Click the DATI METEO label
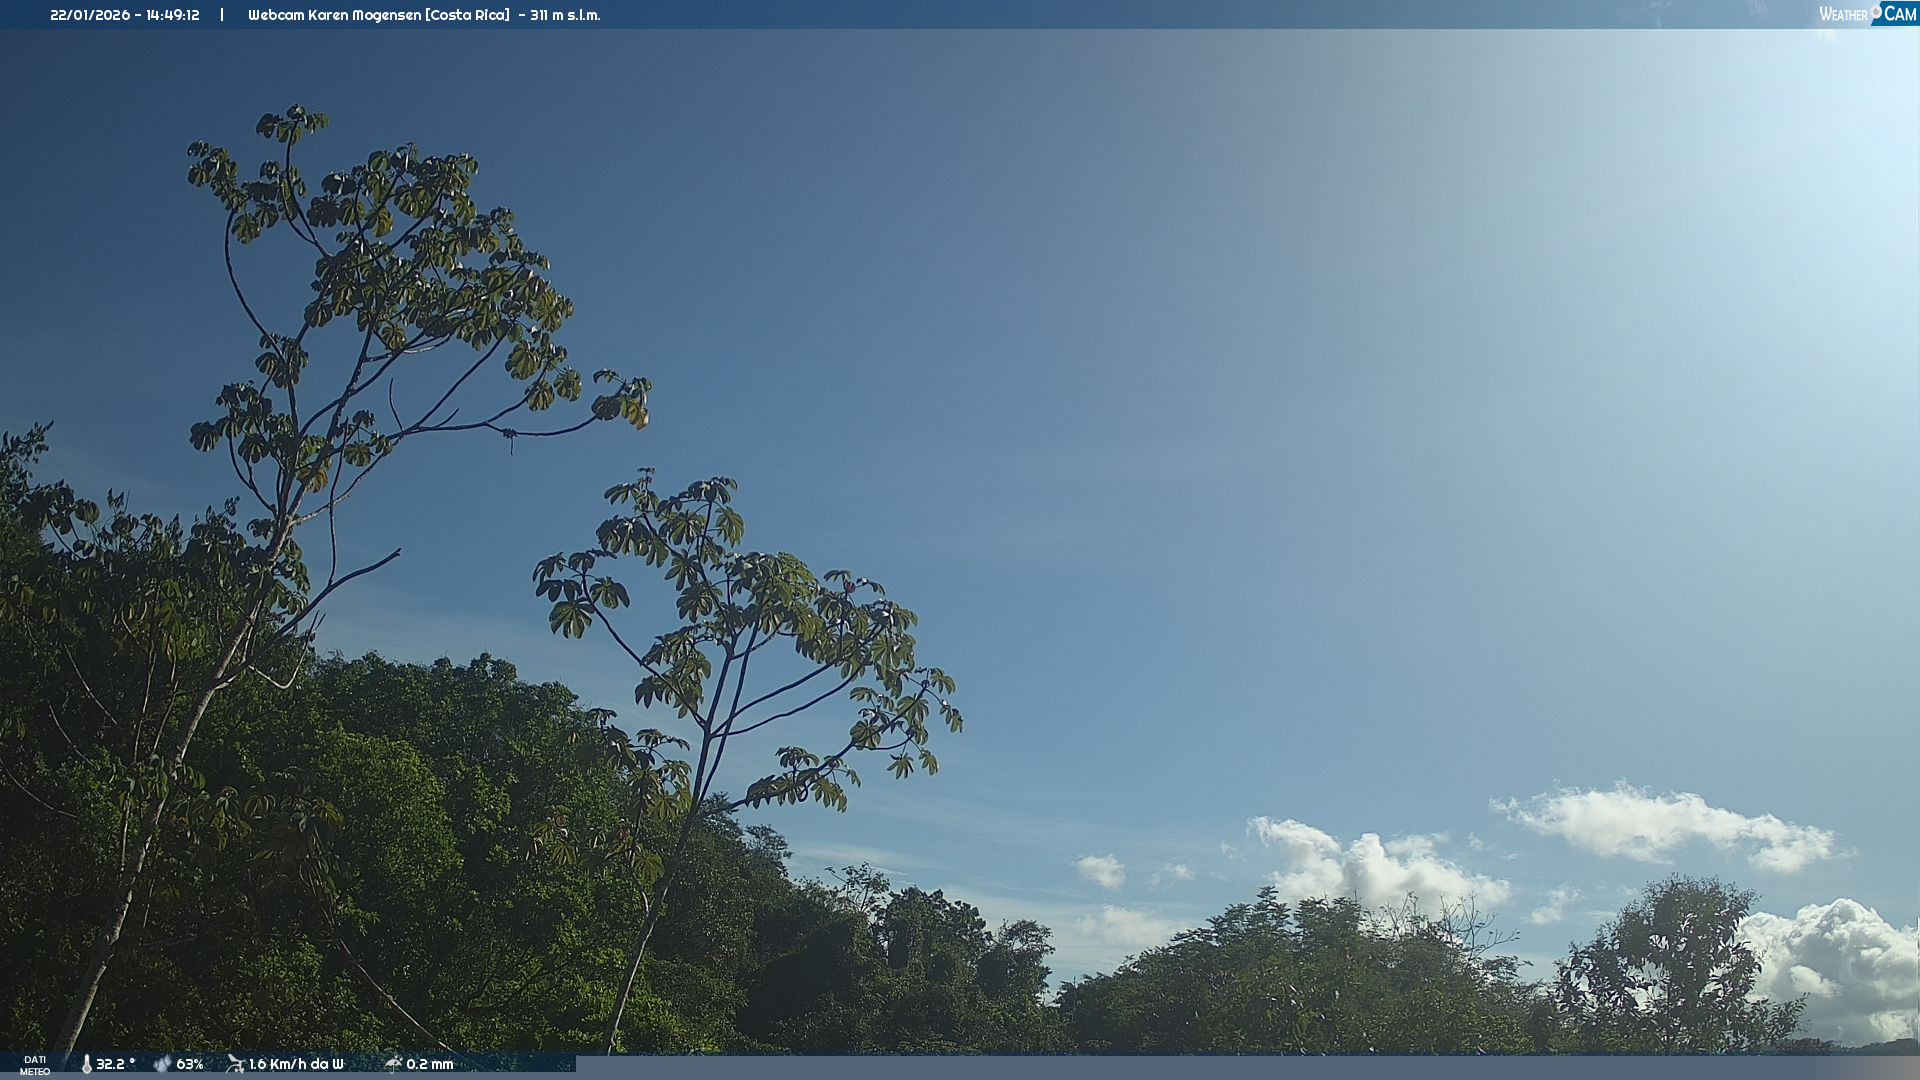Viewport: 1920px width, 1080px height. pos(35,1065)
